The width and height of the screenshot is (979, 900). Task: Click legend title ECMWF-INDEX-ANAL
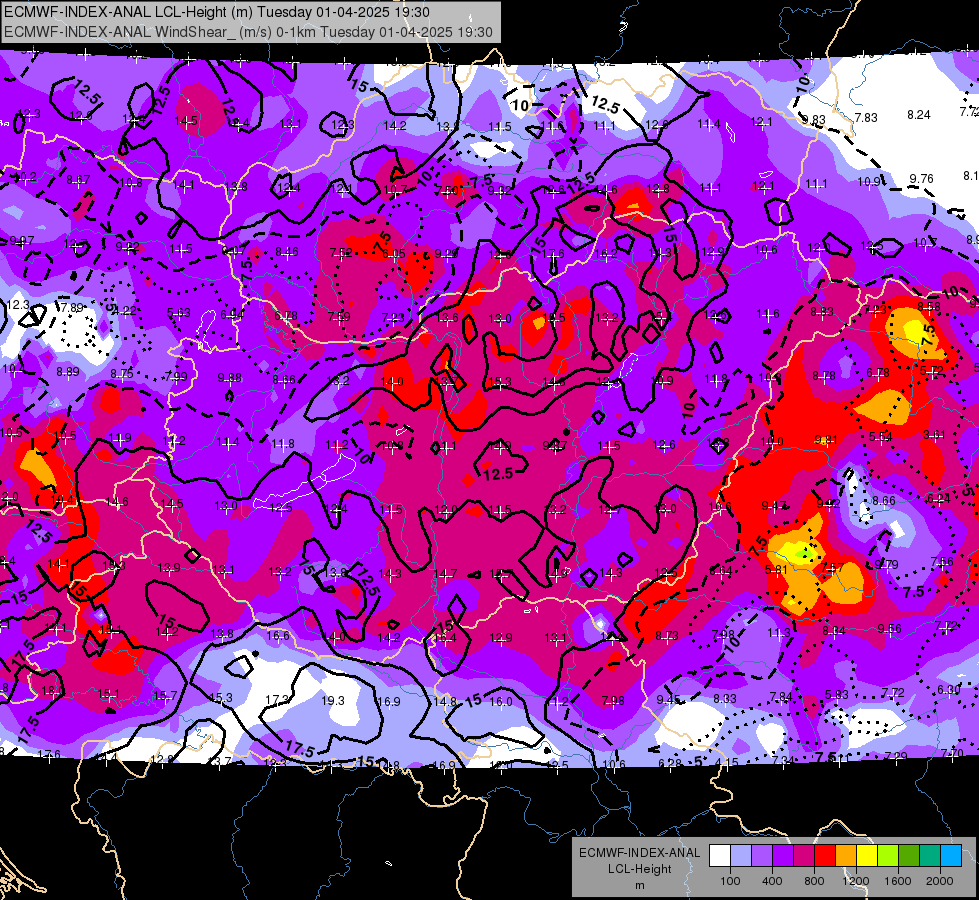pyautogui.click(x=639, y=853)
